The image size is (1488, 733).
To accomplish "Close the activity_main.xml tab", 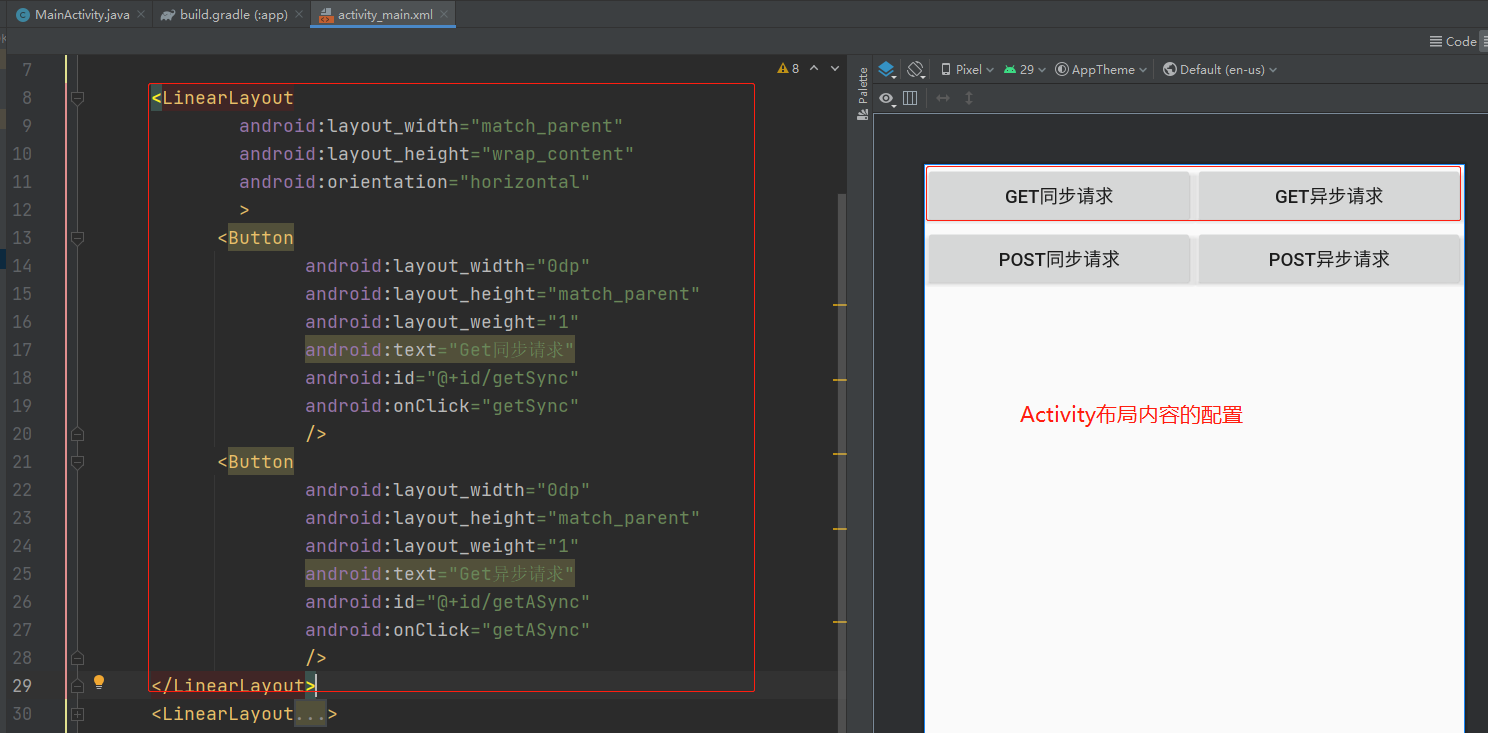I will coord(444,15).
